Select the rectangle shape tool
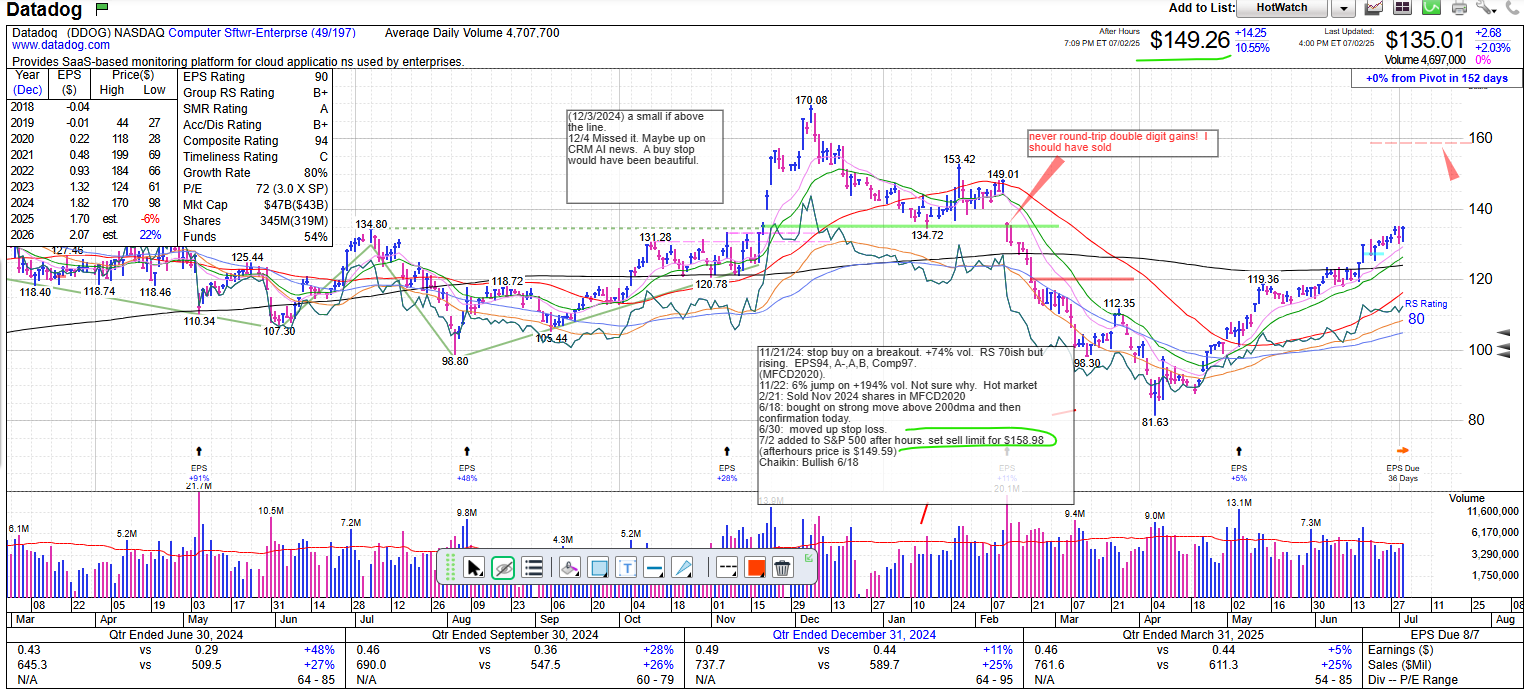 click(x=598, y=568)
